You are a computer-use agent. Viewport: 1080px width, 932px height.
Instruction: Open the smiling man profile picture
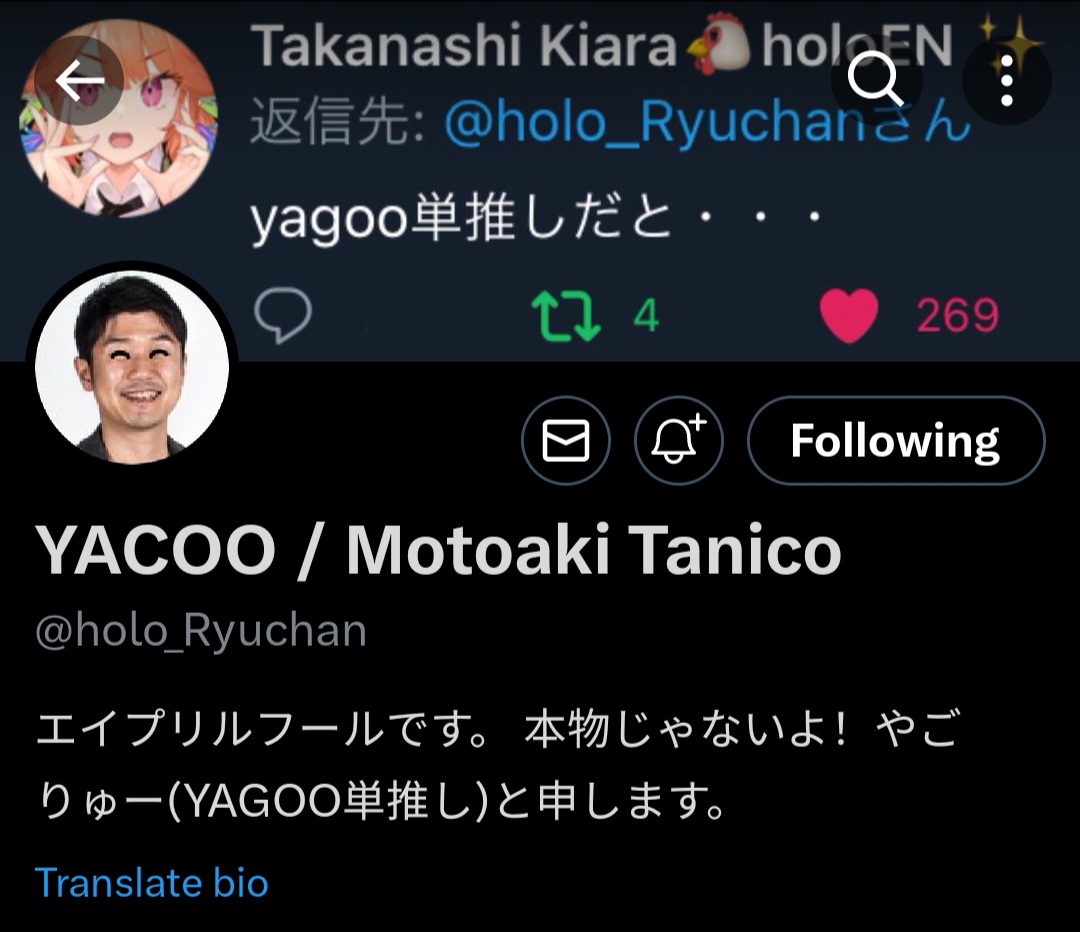pyautogui.click(x=132, y=366)
